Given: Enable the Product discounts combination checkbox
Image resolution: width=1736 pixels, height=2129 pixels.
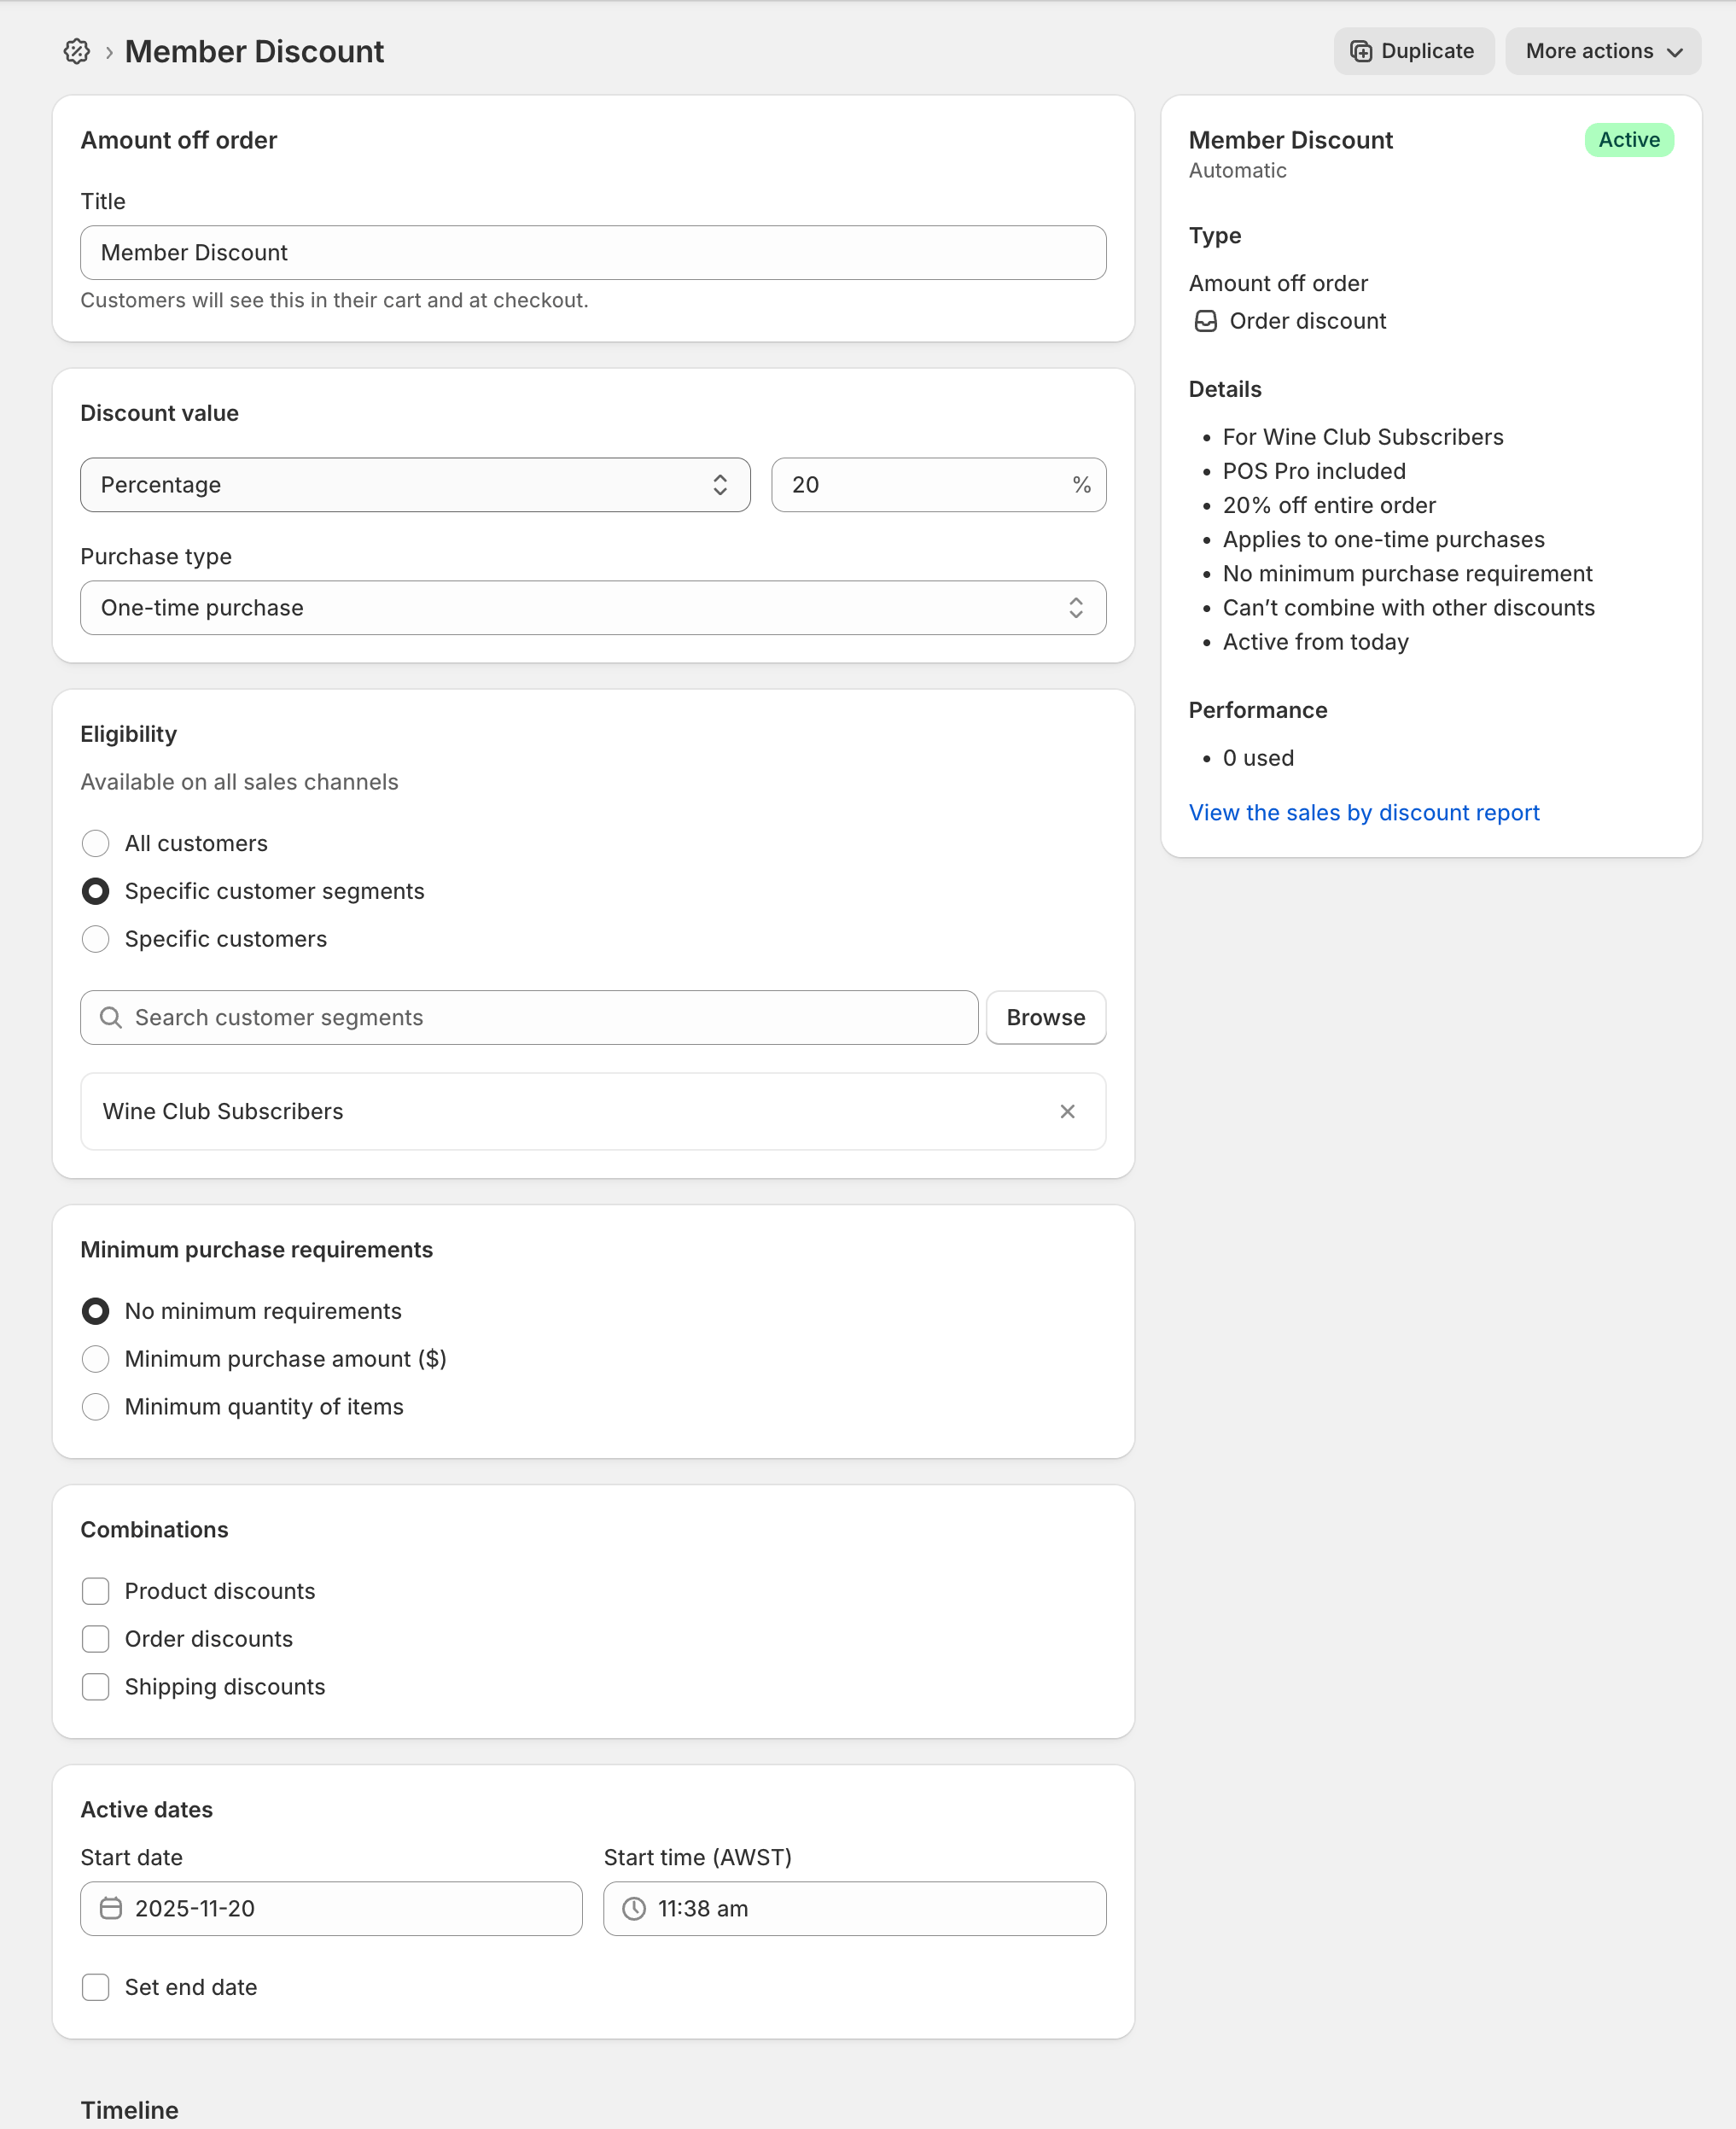Looking at the screenshot, I should coord(96,1591).
